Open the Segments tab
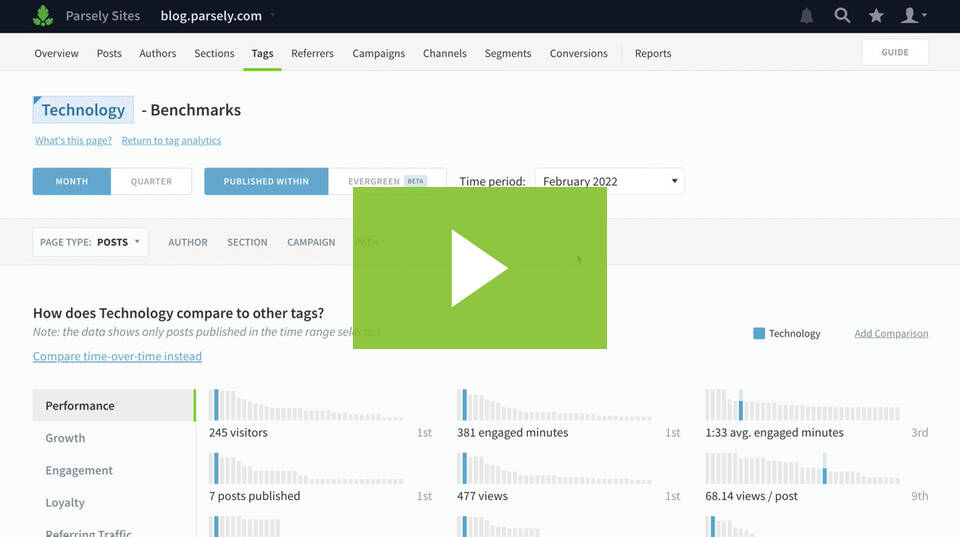 (508, 53)
